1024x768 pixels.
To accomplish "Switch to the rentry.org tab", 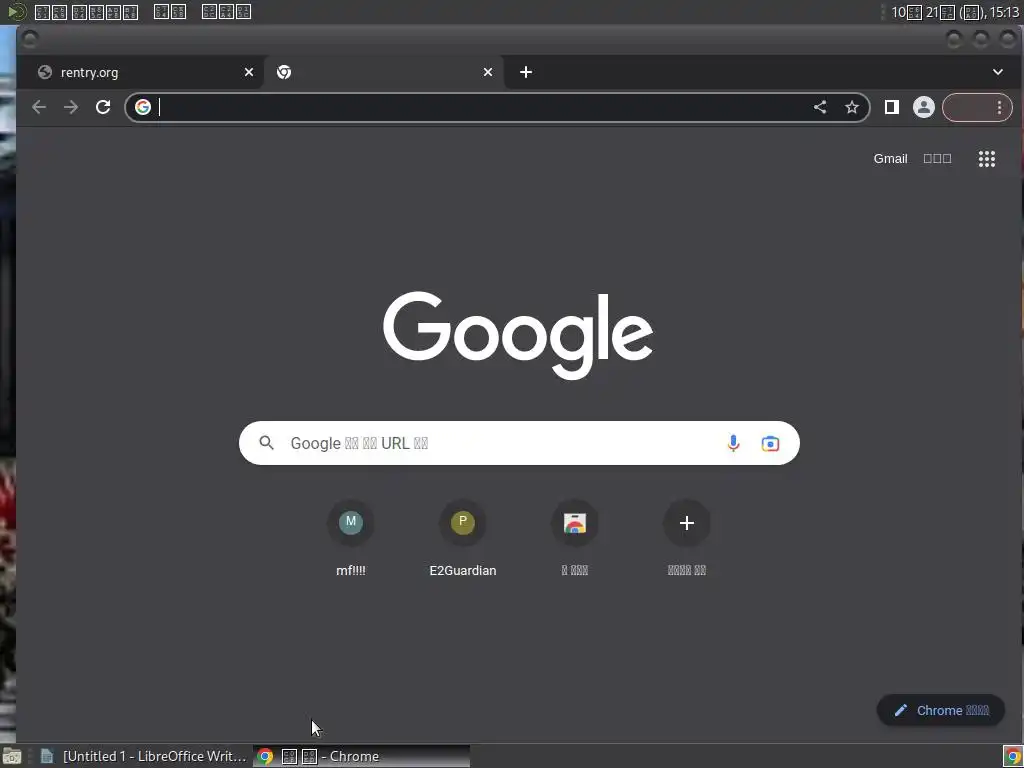I will pos(140,72).
